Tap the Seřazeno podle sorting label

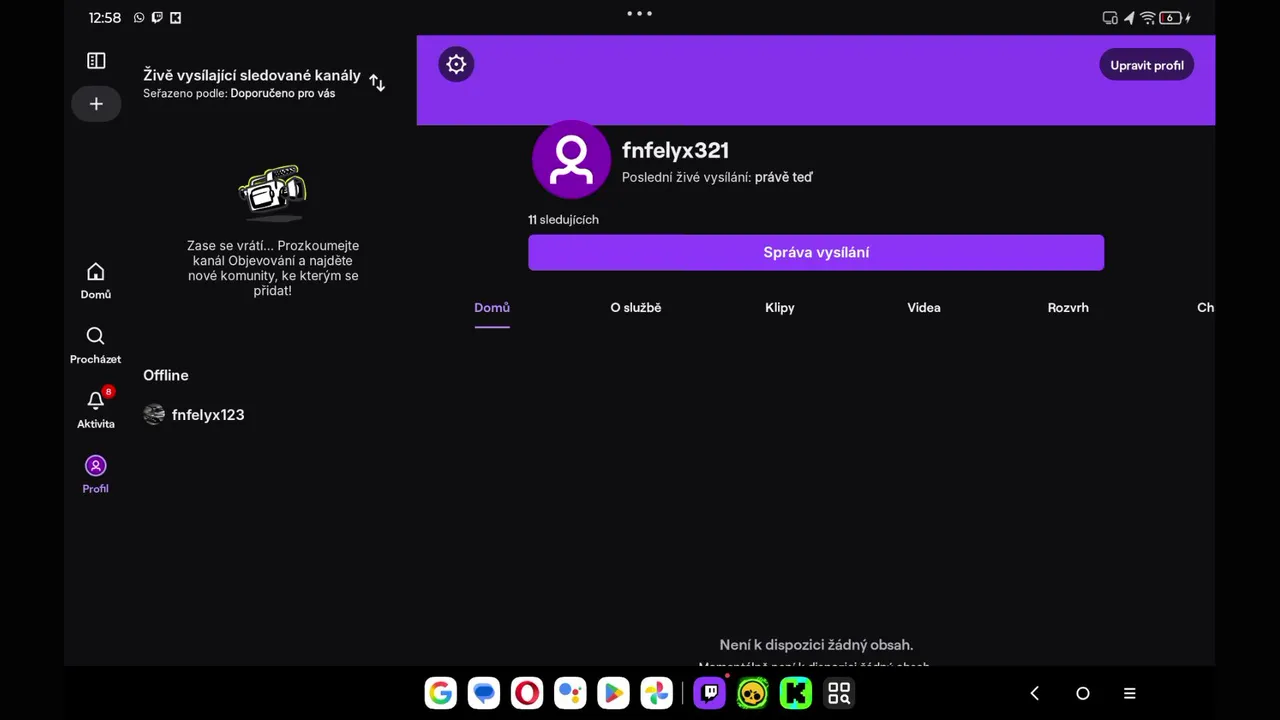tap(239, 93)
